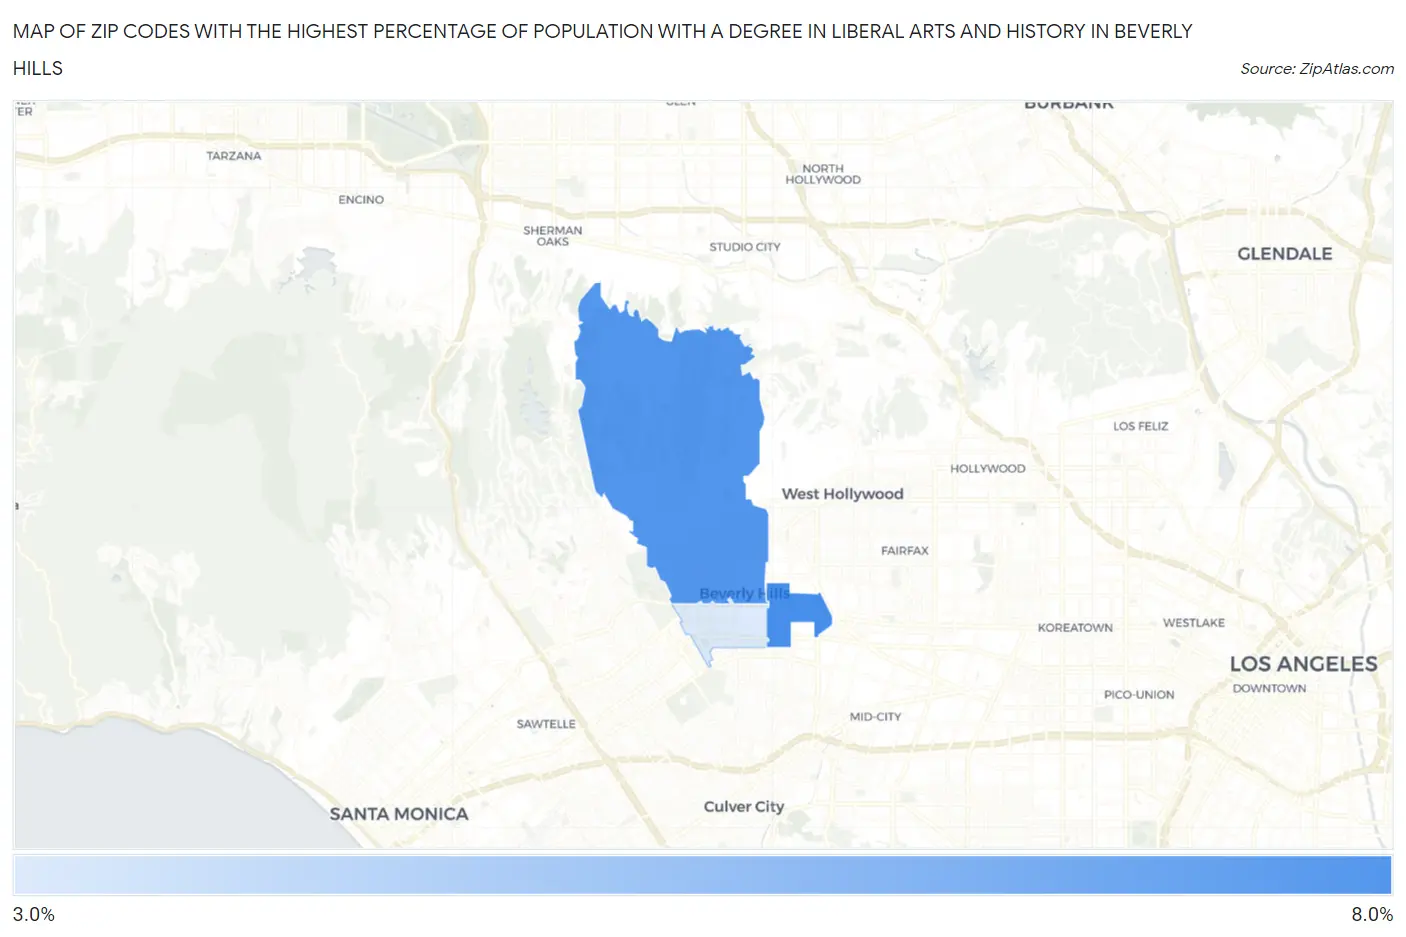Click the MID-CITY map label
This screenshot has width=1406, height=937.
[x=875, y=717]
